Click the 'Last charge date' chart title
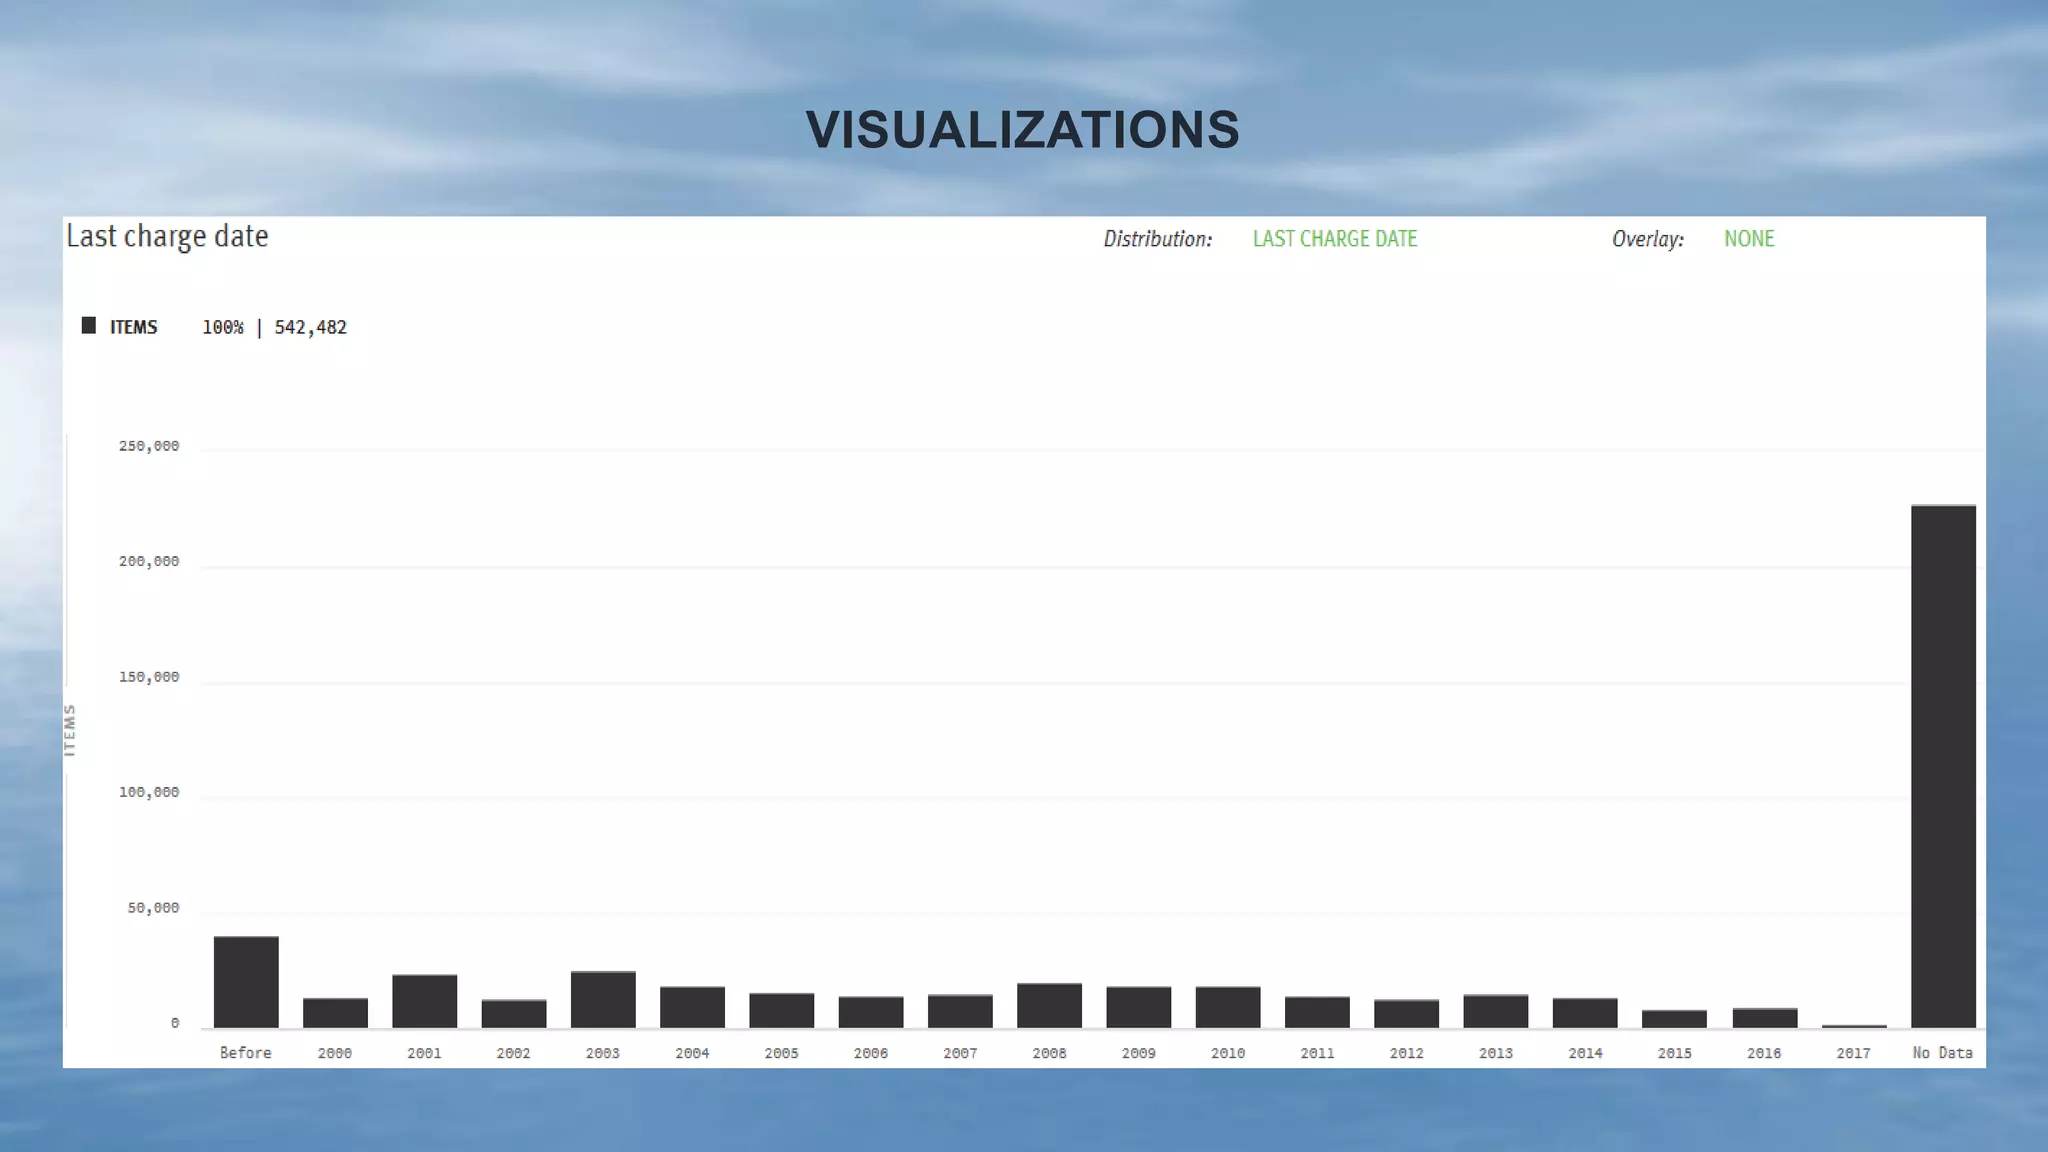Viewport: 2048px width, 1152px height. [x=167, y=237]
